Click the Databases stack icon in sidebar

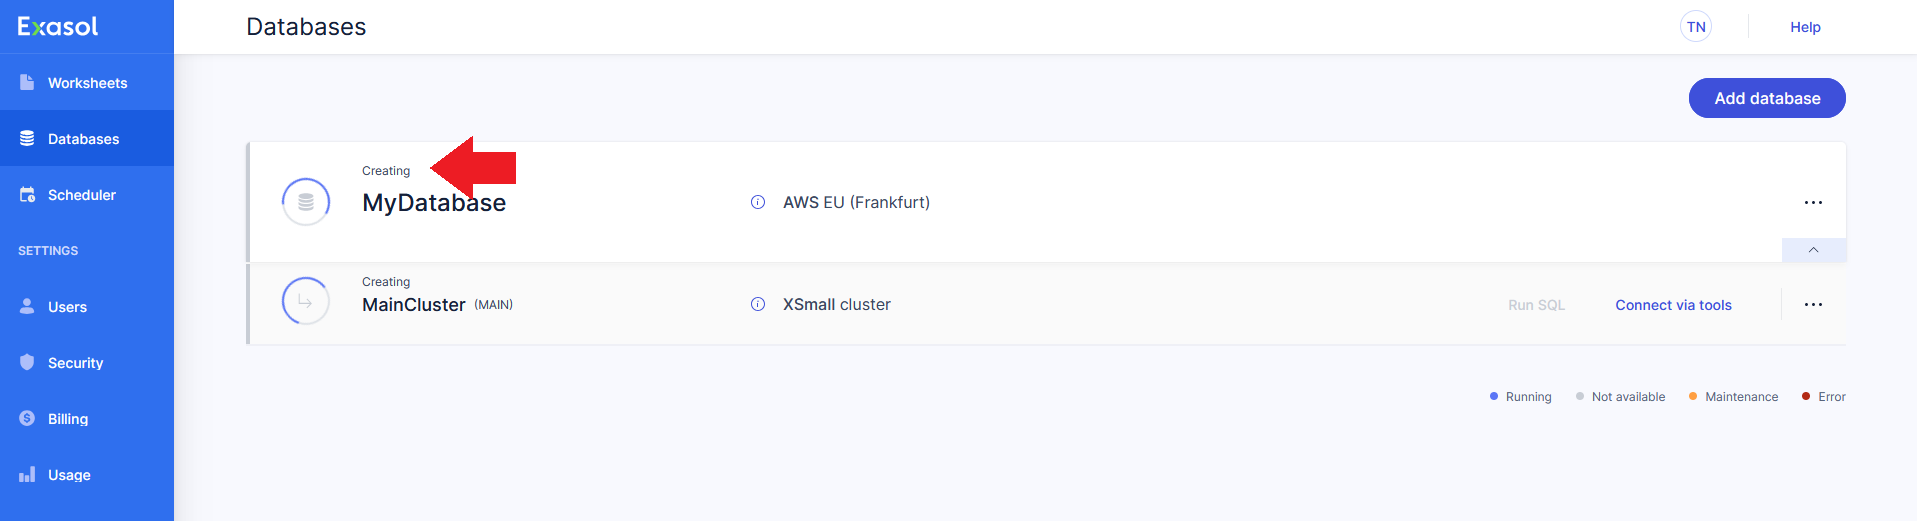(27, 138)
